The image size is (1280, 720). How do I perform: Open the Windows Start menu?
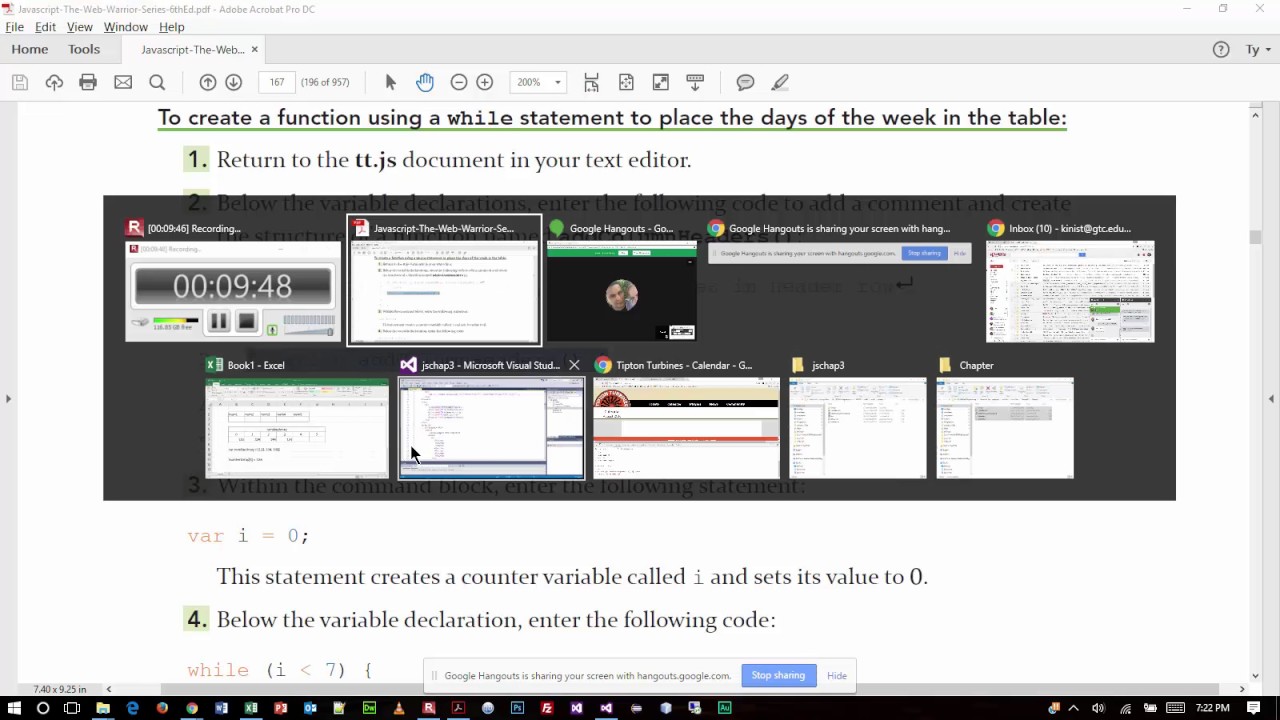[x=14, y=708]
